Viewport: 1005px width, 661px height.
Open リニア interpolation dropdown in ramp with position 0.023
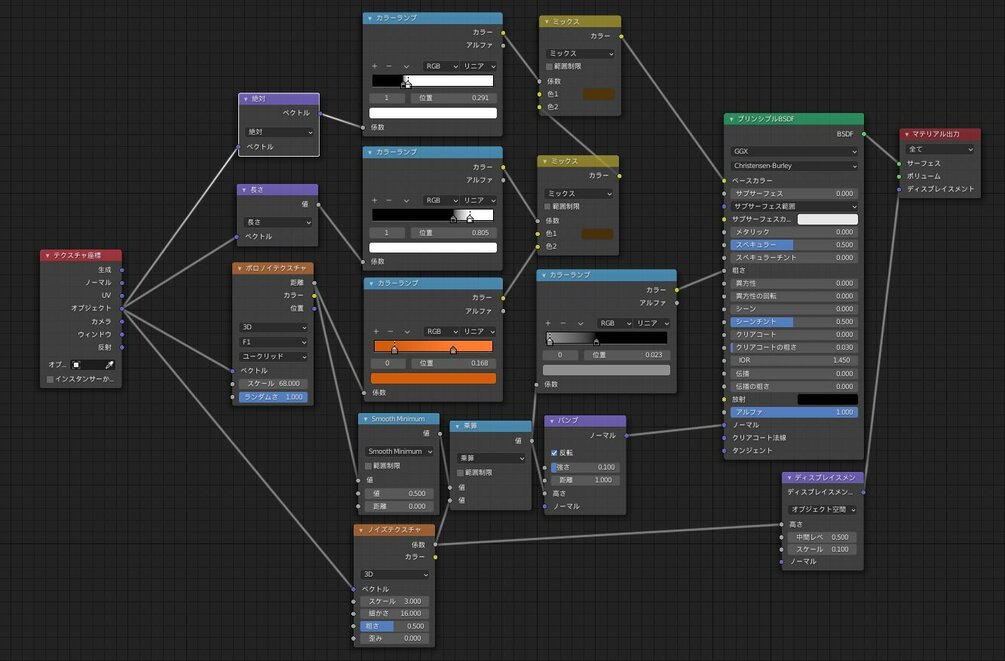pos(652,323)
